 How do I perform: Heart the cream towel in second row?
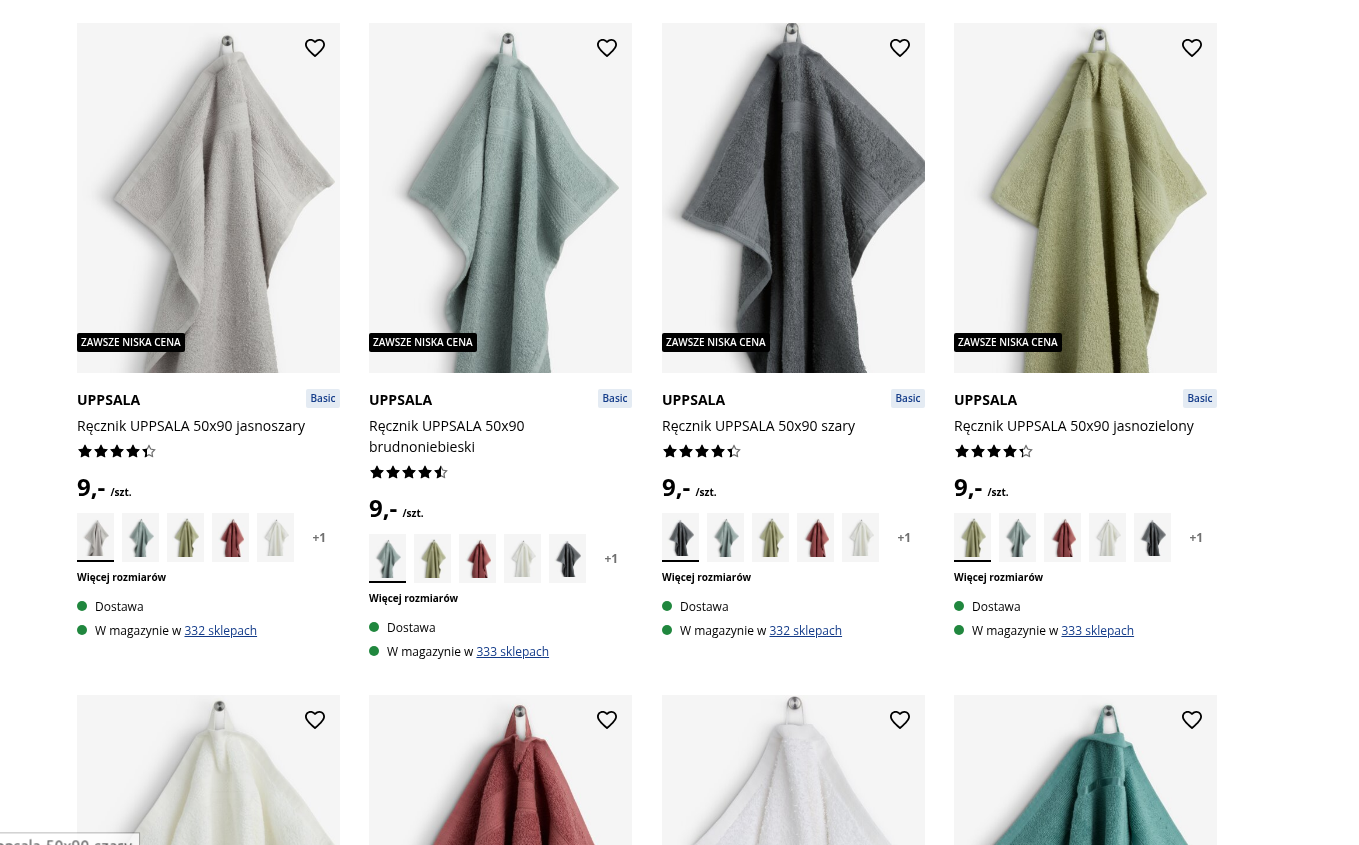coord(315,720)
